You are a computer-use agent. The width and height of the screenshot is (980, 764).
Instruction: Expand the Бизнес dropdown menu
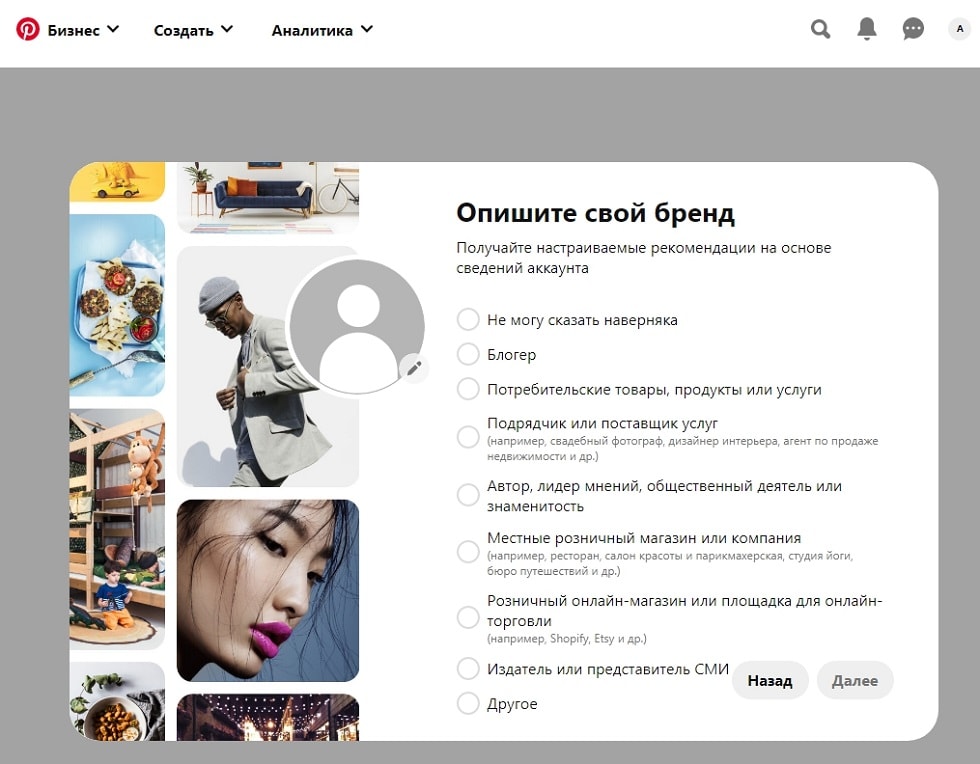(83, 30)
